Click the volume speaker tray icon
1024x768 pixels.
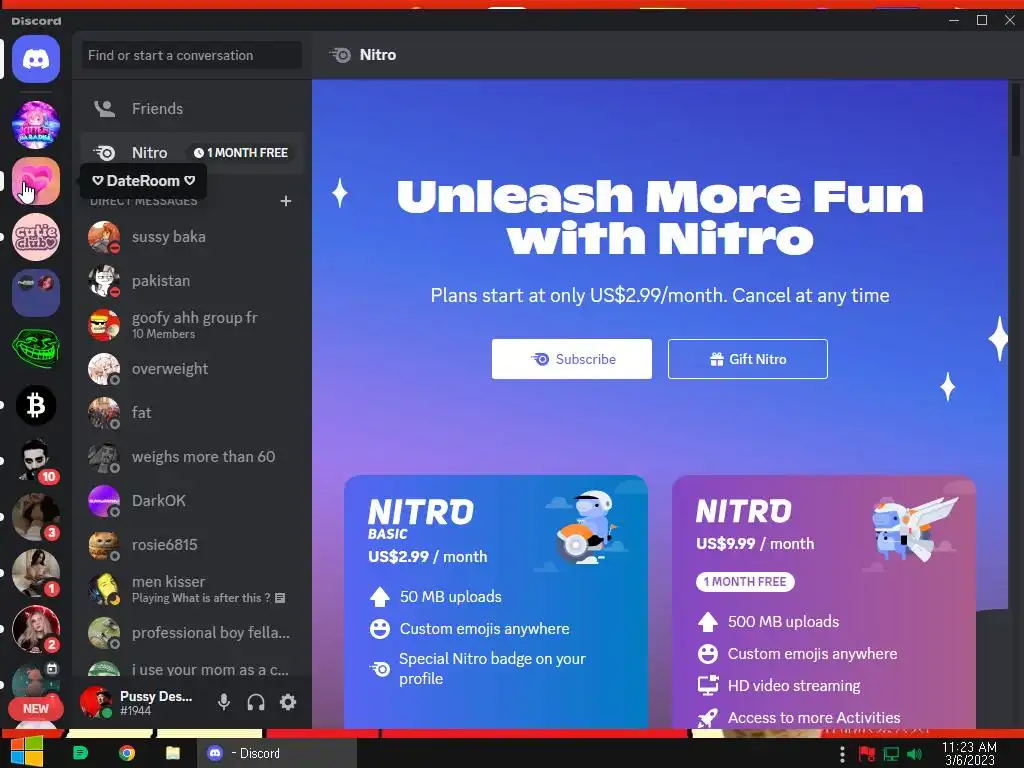point(915,754)
